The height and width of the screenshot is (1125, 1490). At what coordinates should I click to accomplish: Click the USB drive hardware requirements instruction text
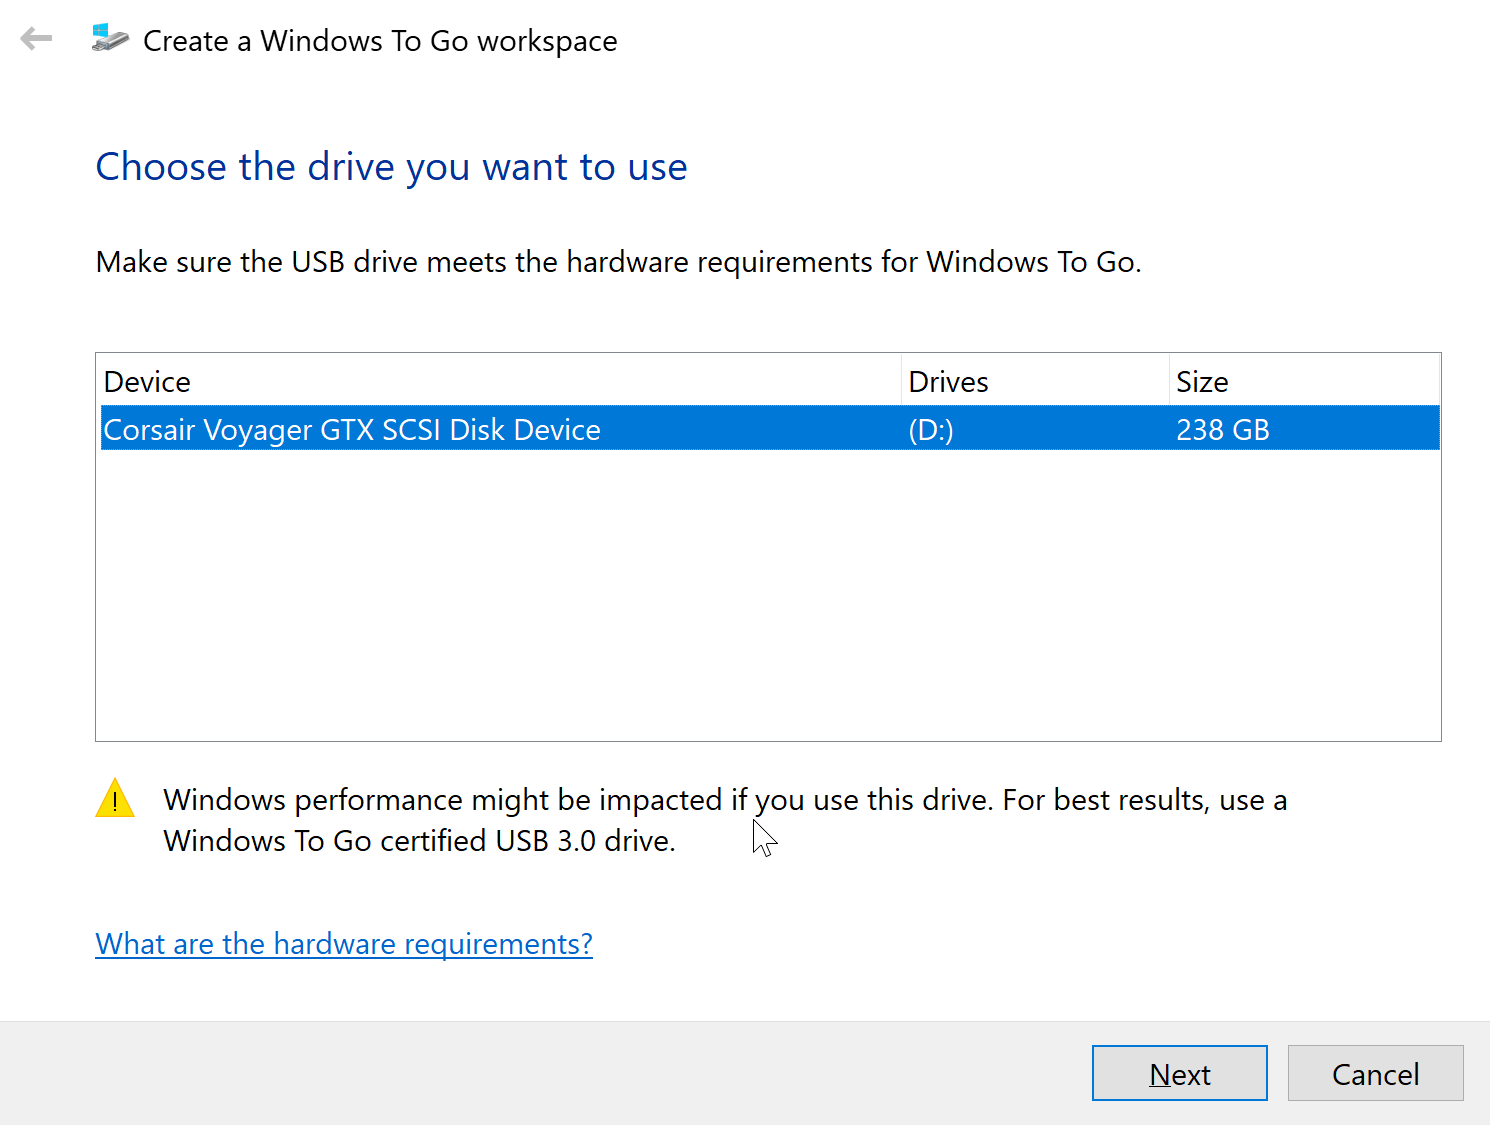coord(618,262)
